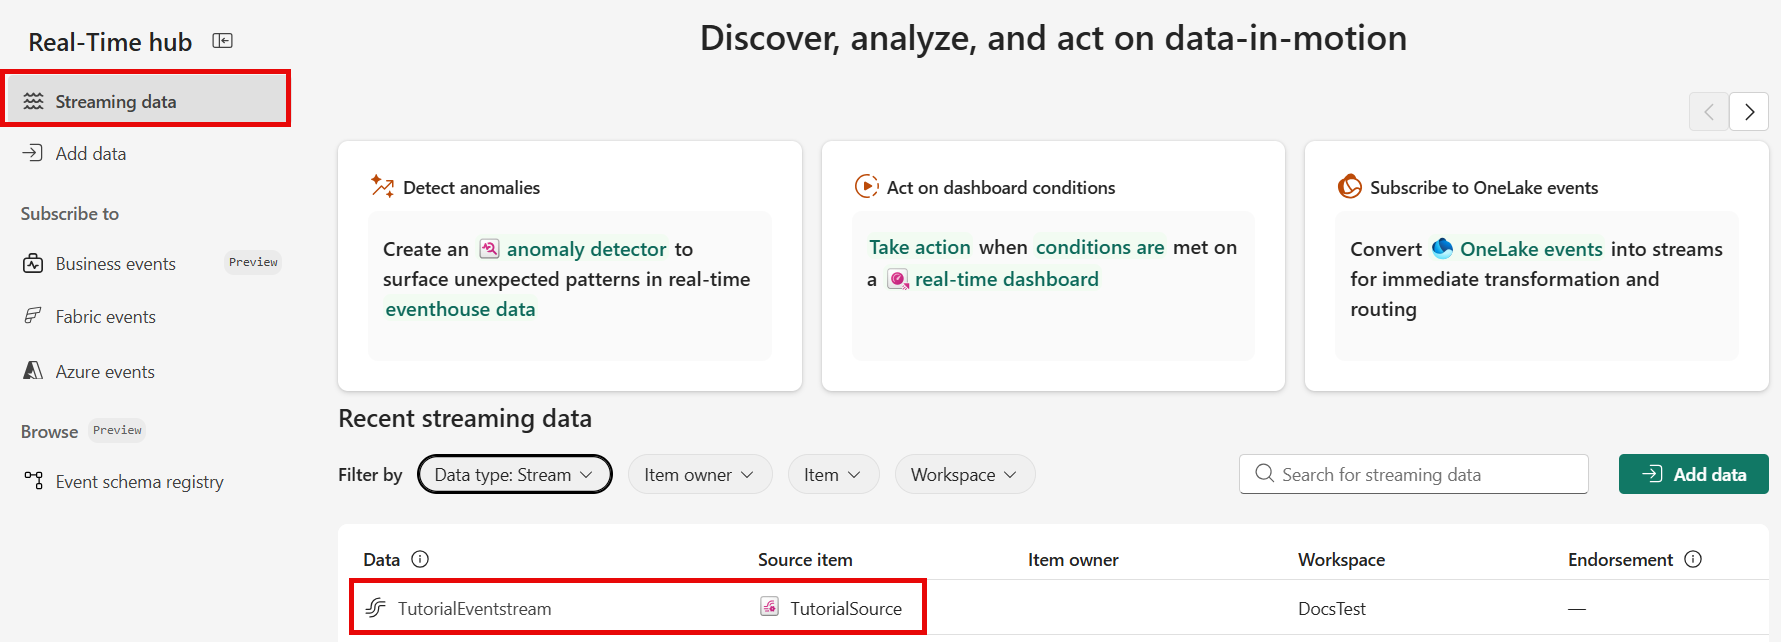The width and height of the screenshot is (1781, 642).
Task: Click the Detect anomalies sparkle icon
Action: (x=382, y=186)
